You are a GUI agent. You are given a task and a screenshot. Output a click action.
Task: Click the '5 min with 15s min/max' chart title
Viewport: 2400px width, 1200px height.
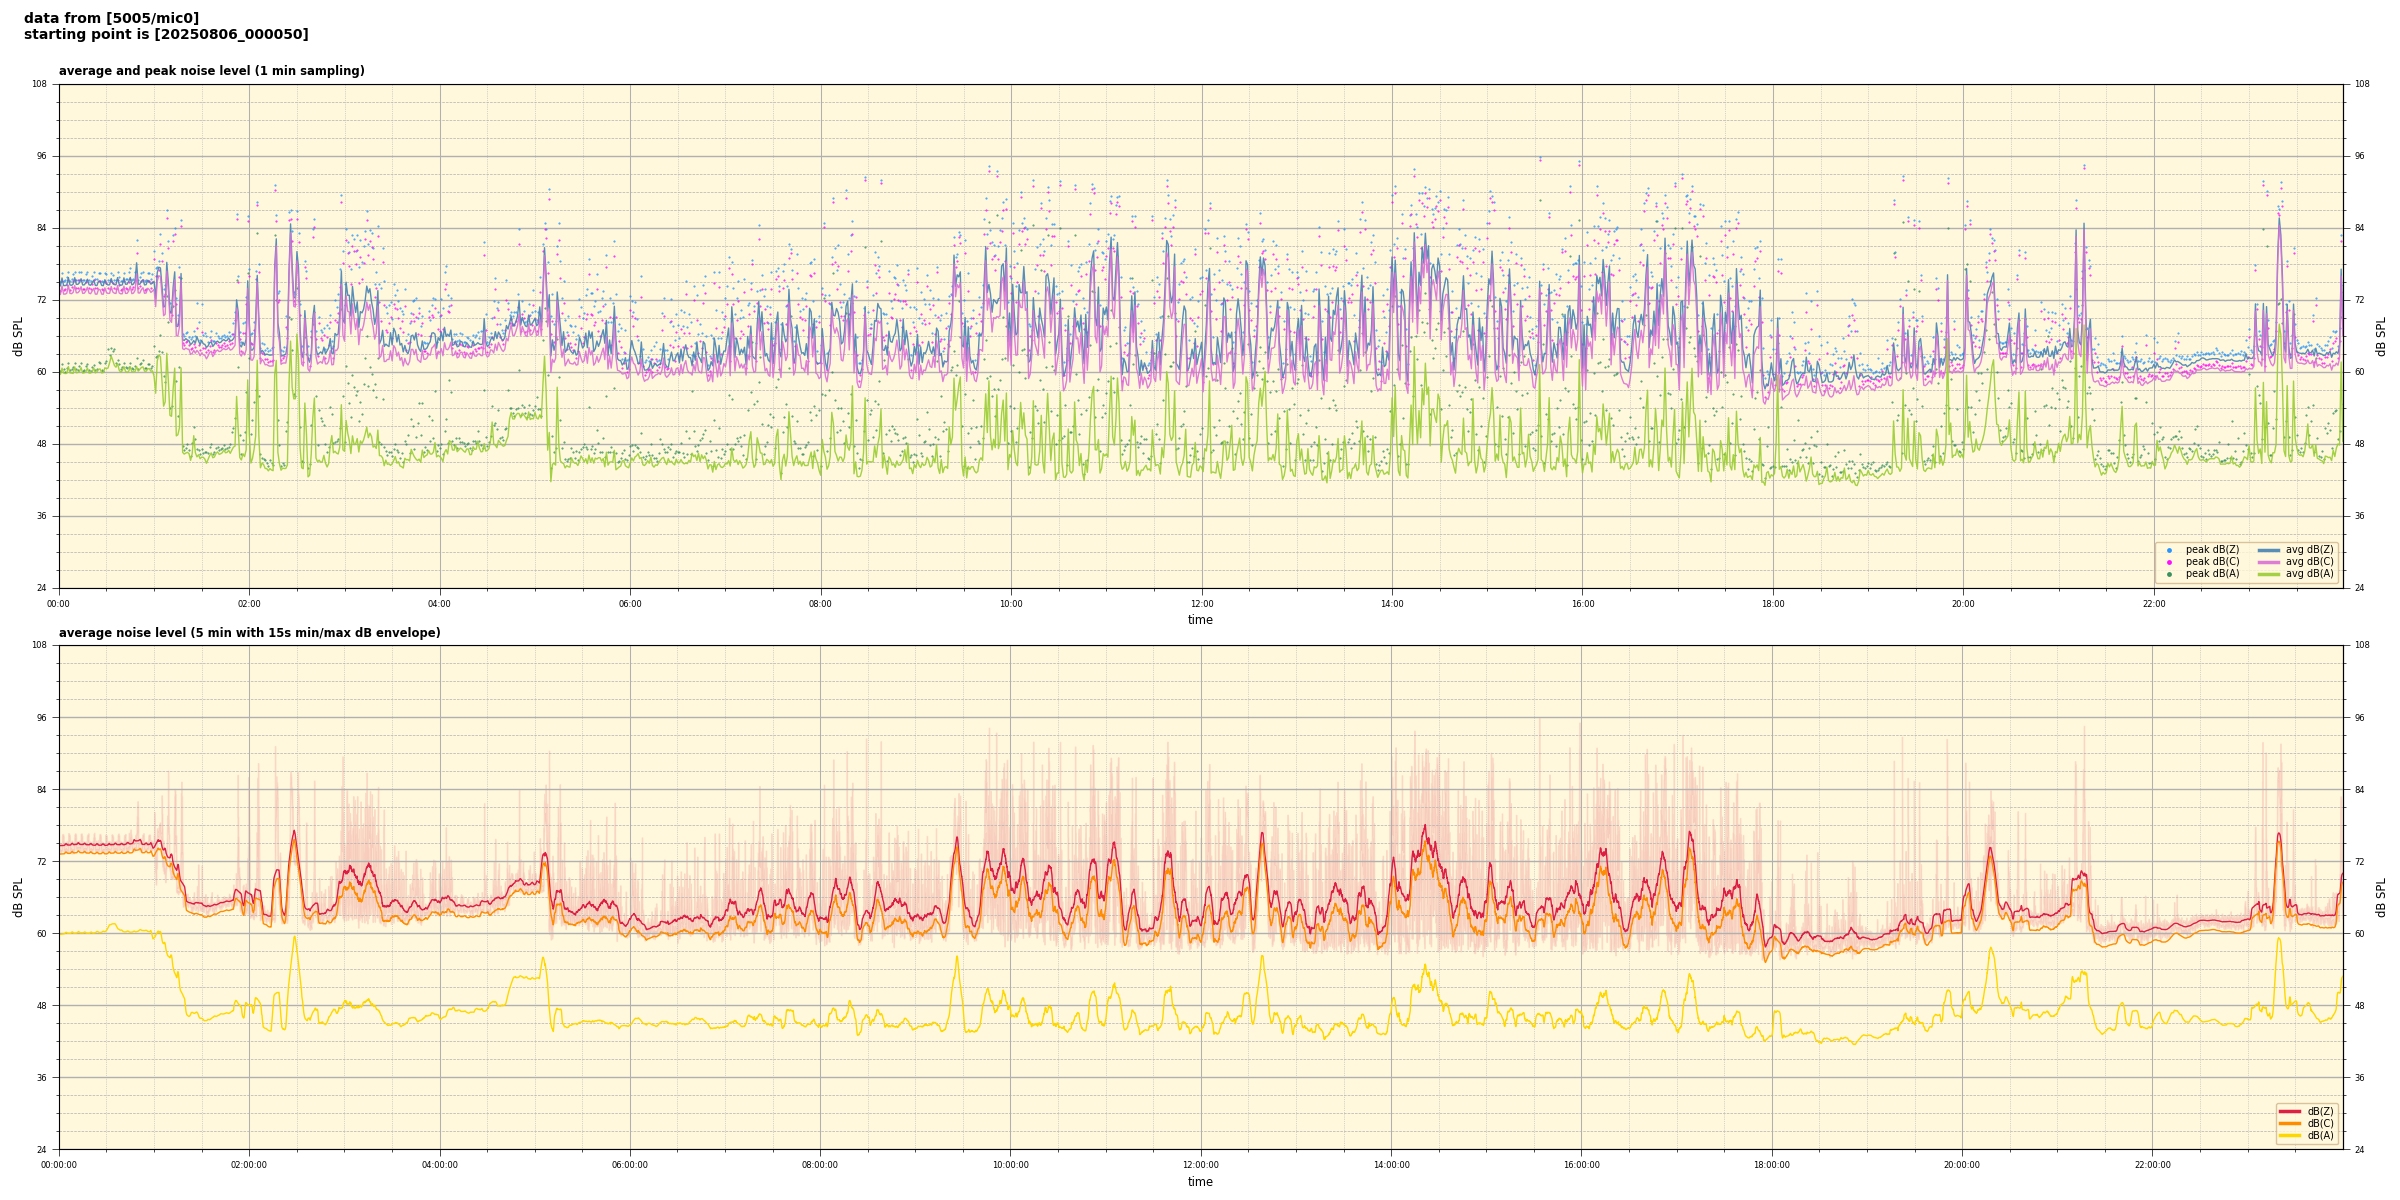point(249,633)
